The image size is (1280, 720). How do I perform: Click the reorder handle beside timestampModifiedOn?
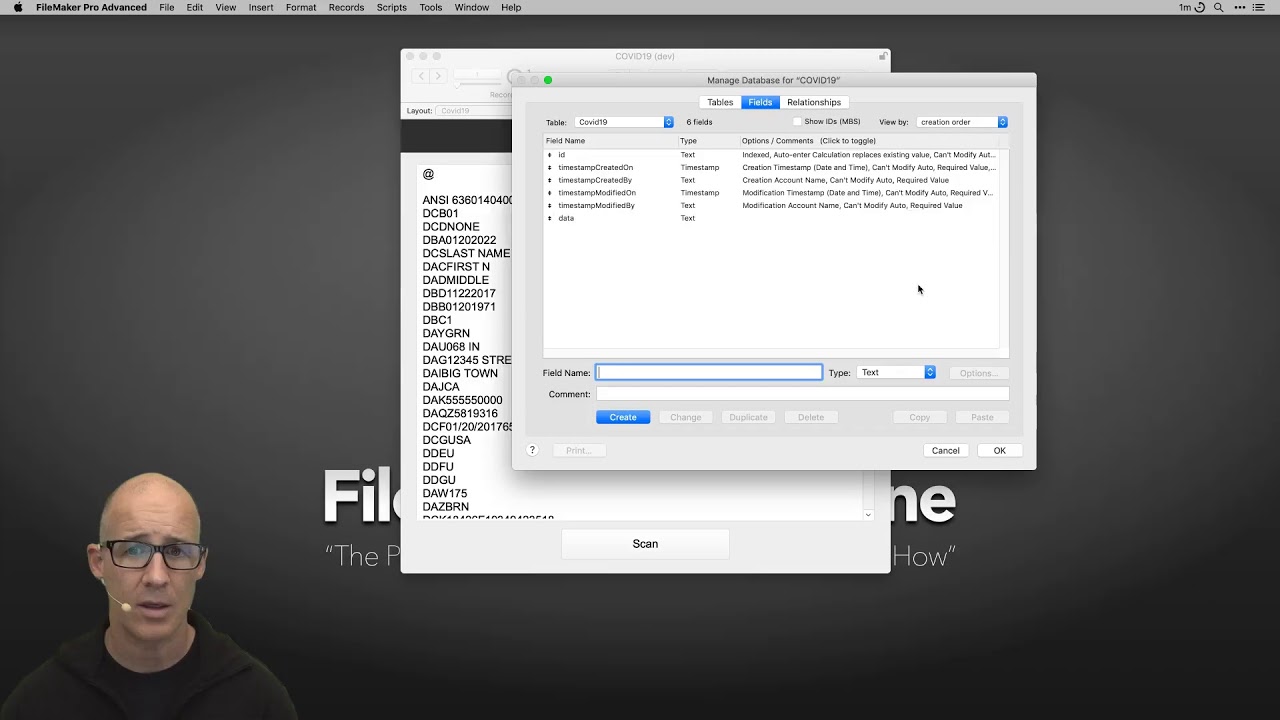coord(550,193)
